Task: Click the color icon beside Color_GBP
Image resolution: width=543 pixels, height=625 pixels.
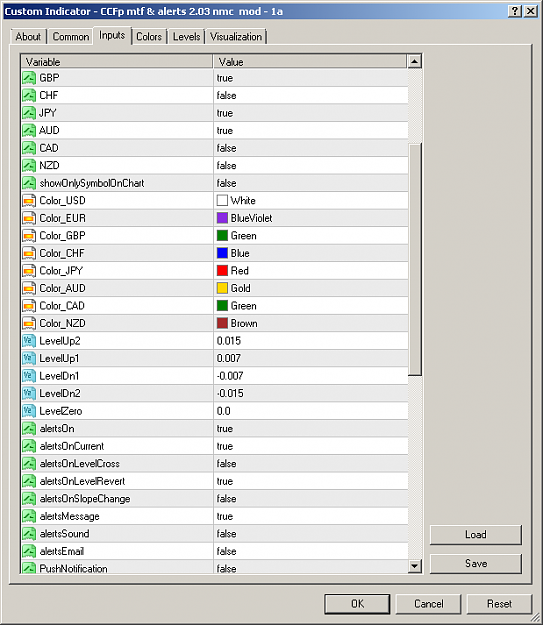Action: pos(29,236)
